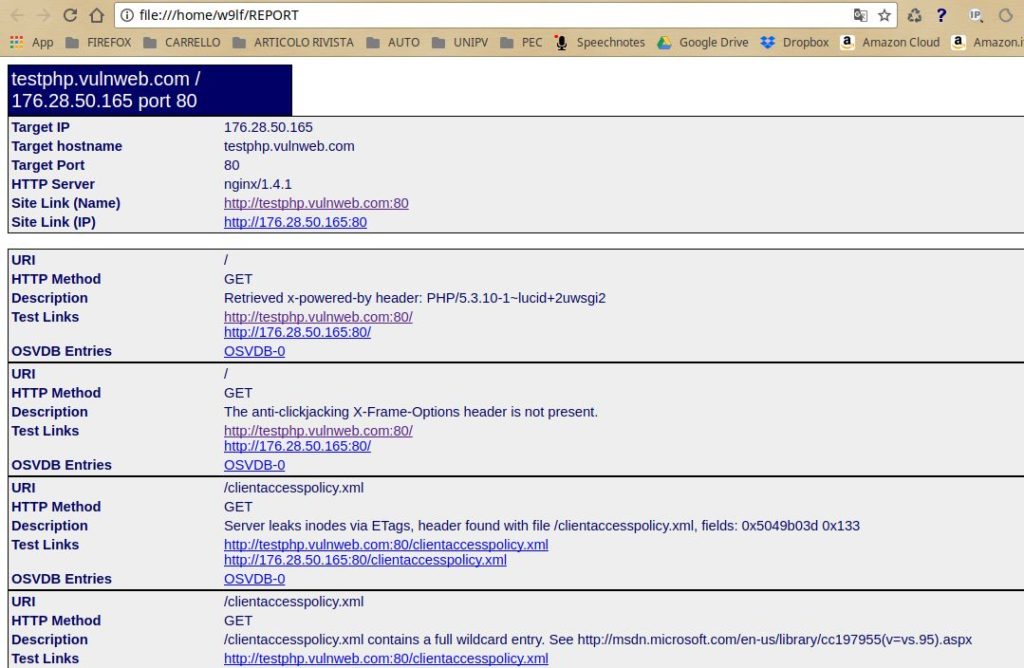Click the browser forward arrow
1024x668 pixels.
point(43,15)
